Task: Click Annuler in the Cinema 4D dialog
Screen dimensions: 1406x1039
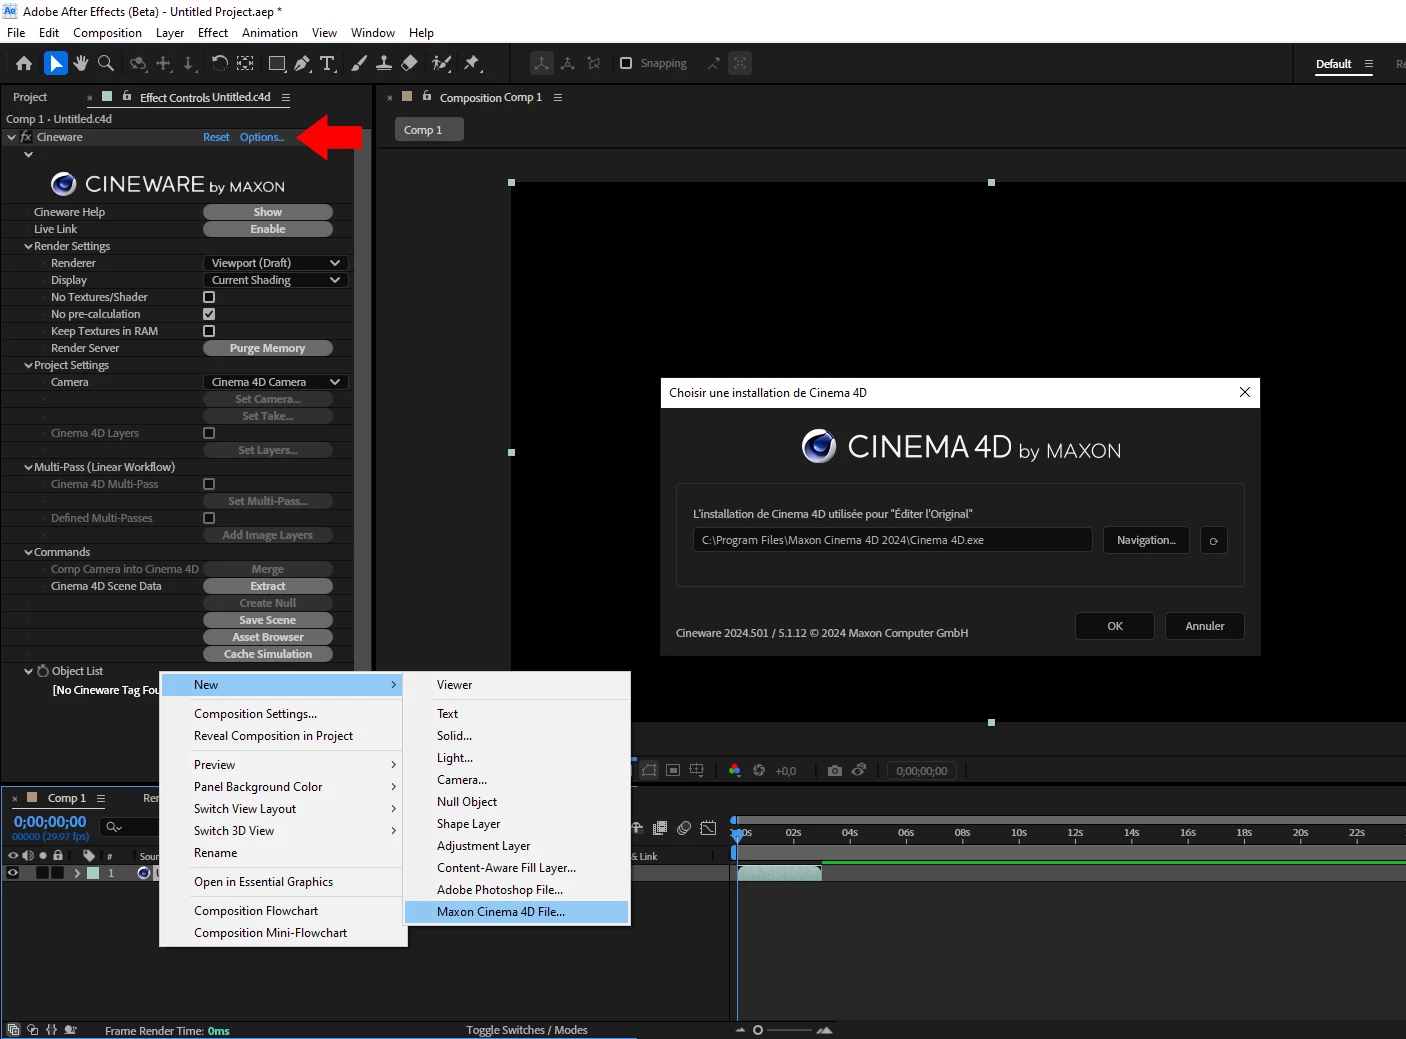Action: point(1205,626)
